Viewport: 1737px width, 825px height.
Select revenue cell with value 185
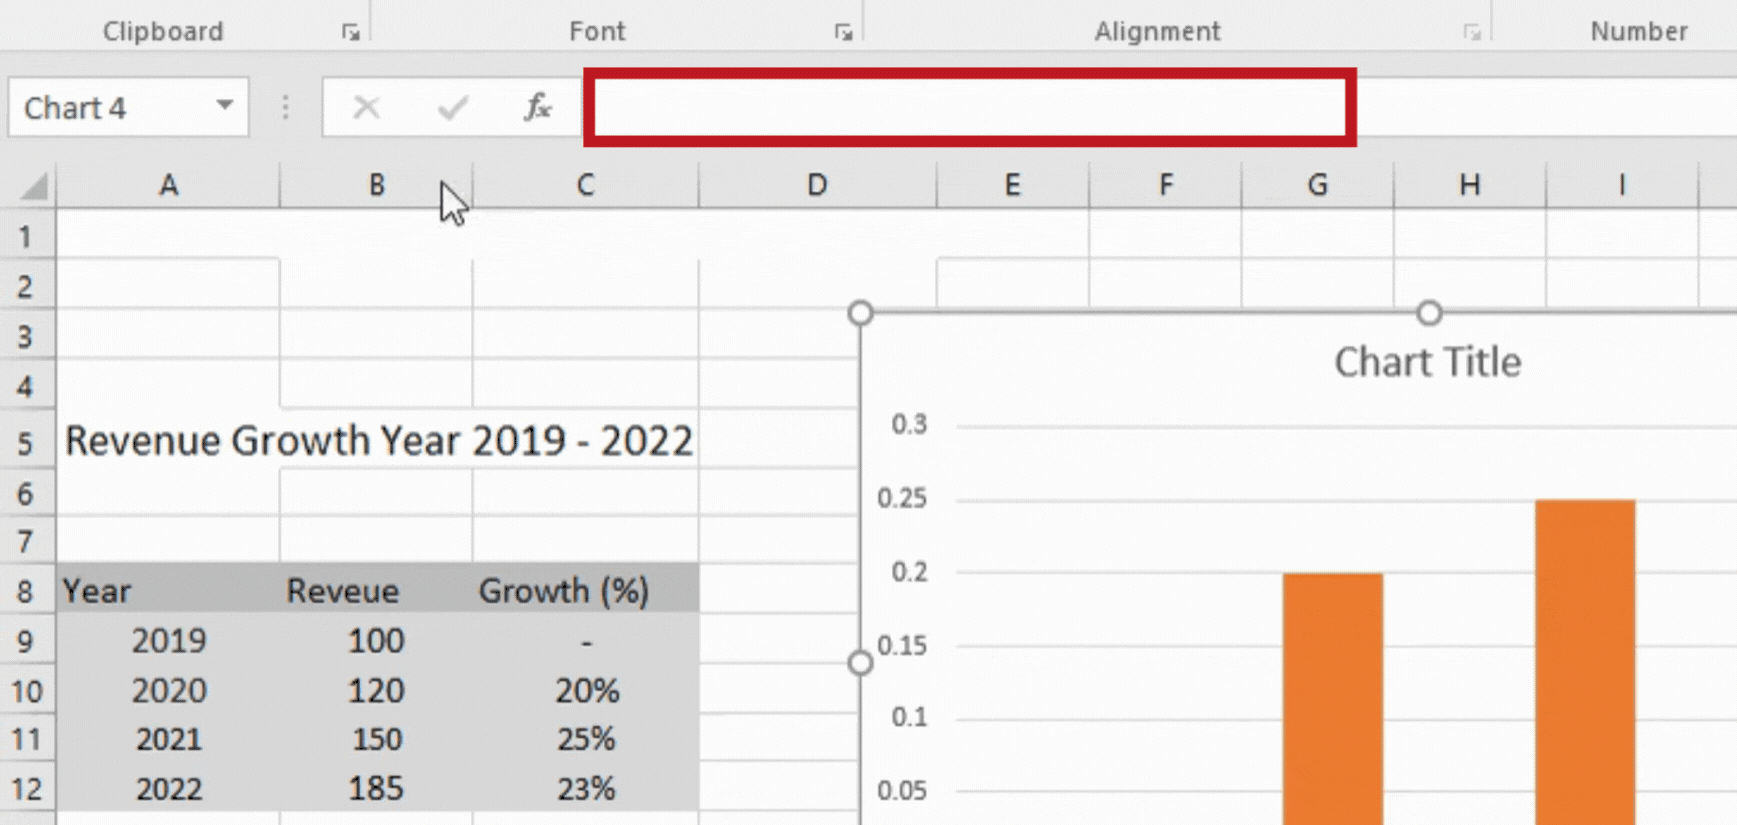coord(376,788)
